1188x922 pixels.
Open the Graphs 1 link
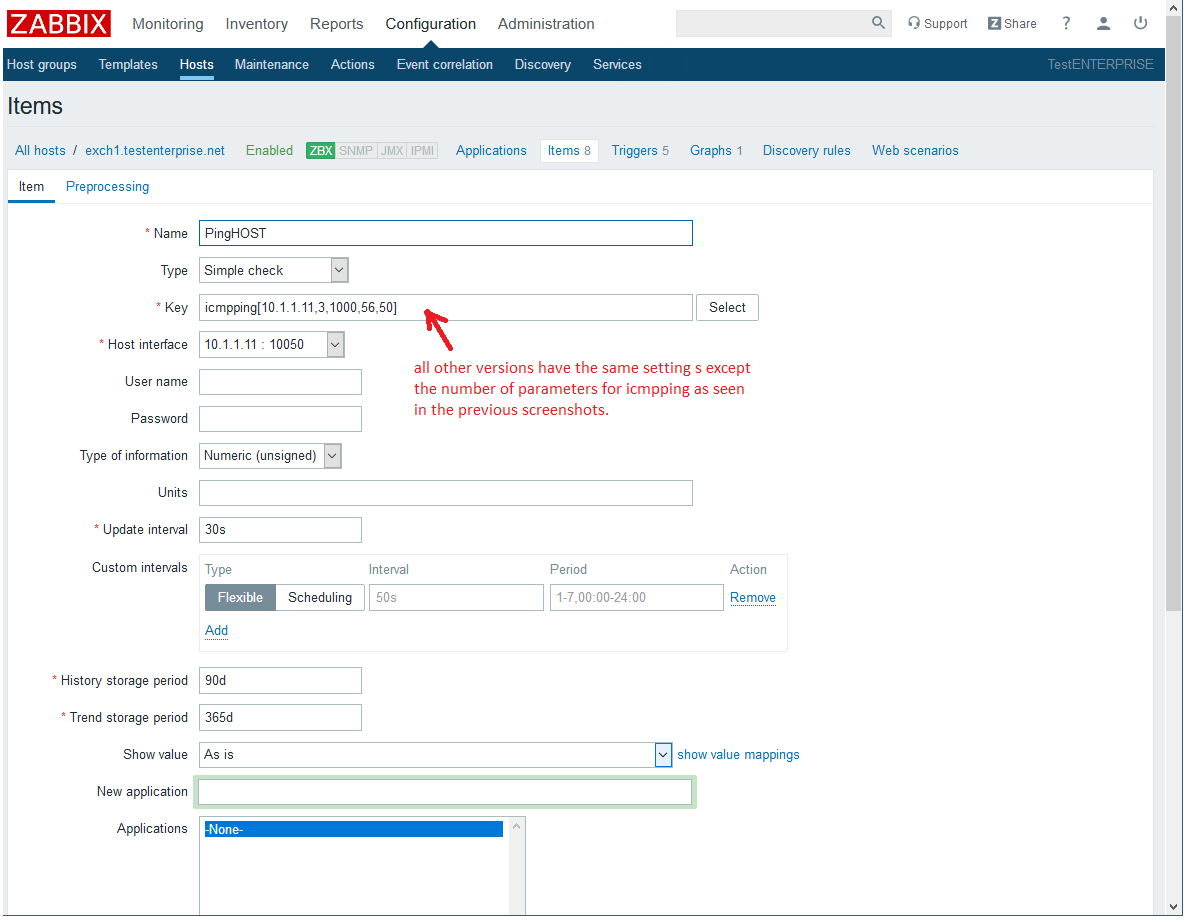click(716, 151)
